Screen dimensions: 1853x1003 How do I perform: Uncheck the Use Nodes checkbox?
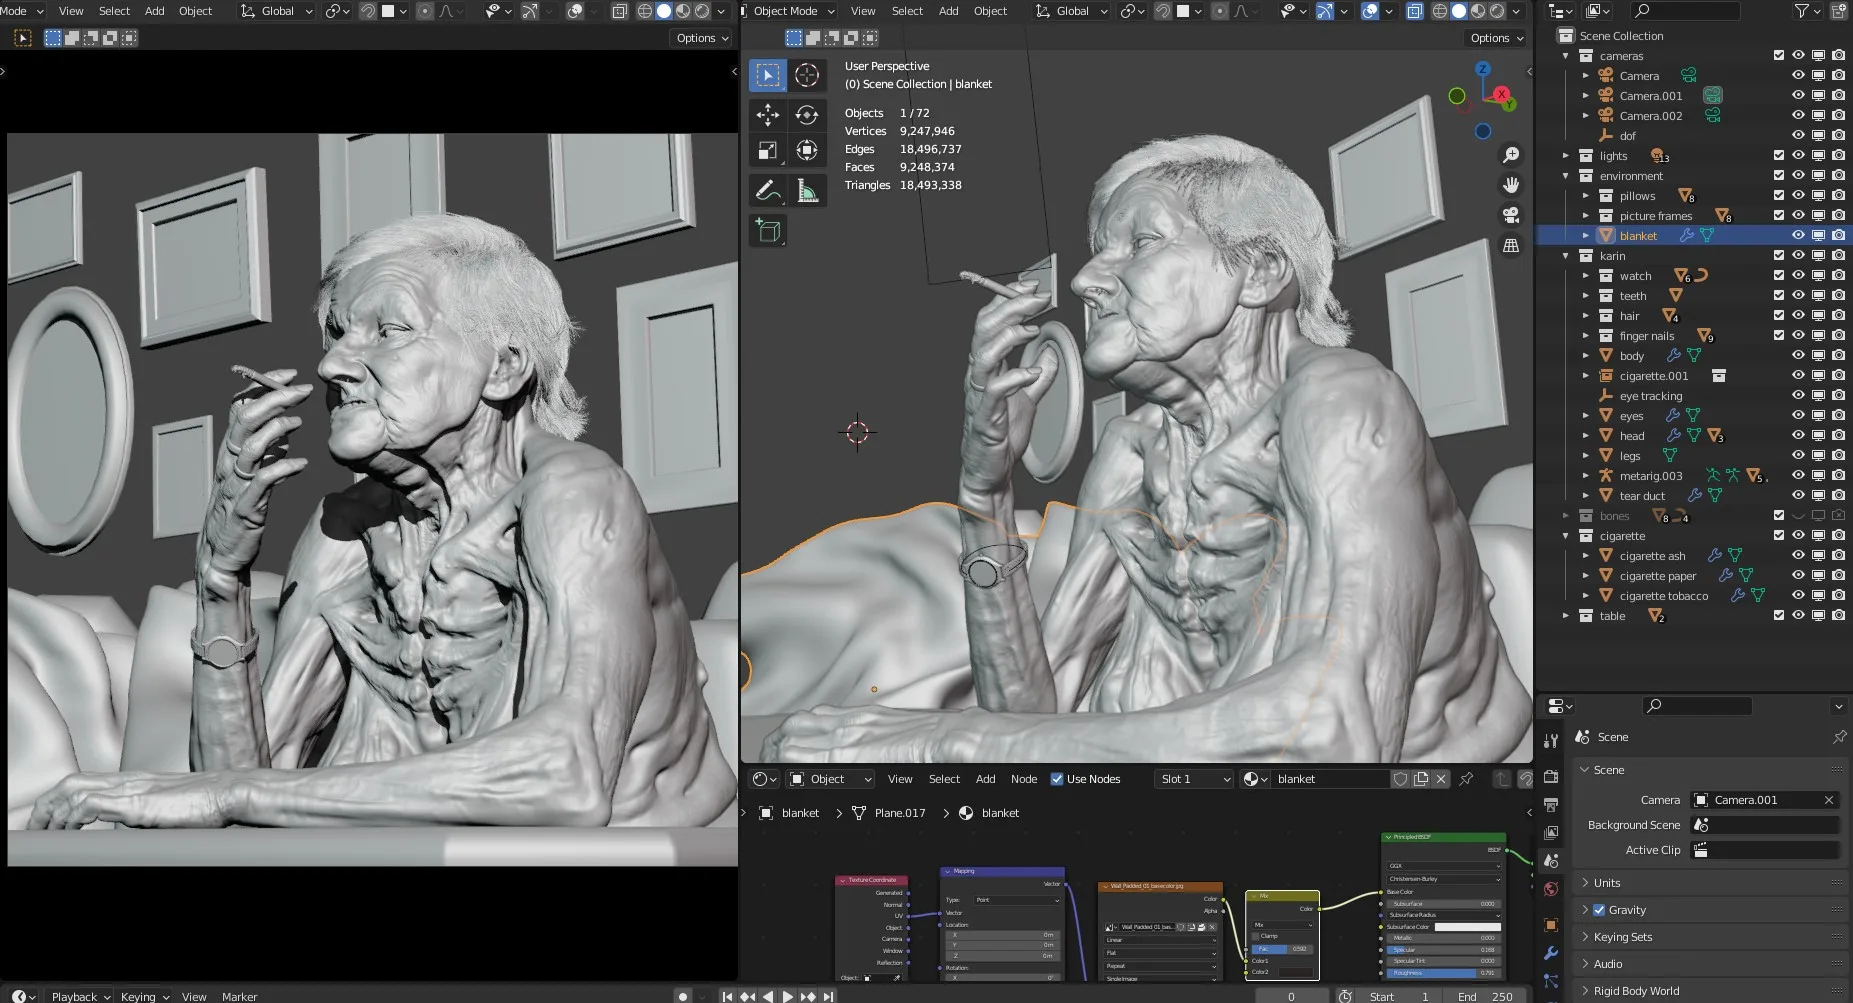[x=1057, y=779]
